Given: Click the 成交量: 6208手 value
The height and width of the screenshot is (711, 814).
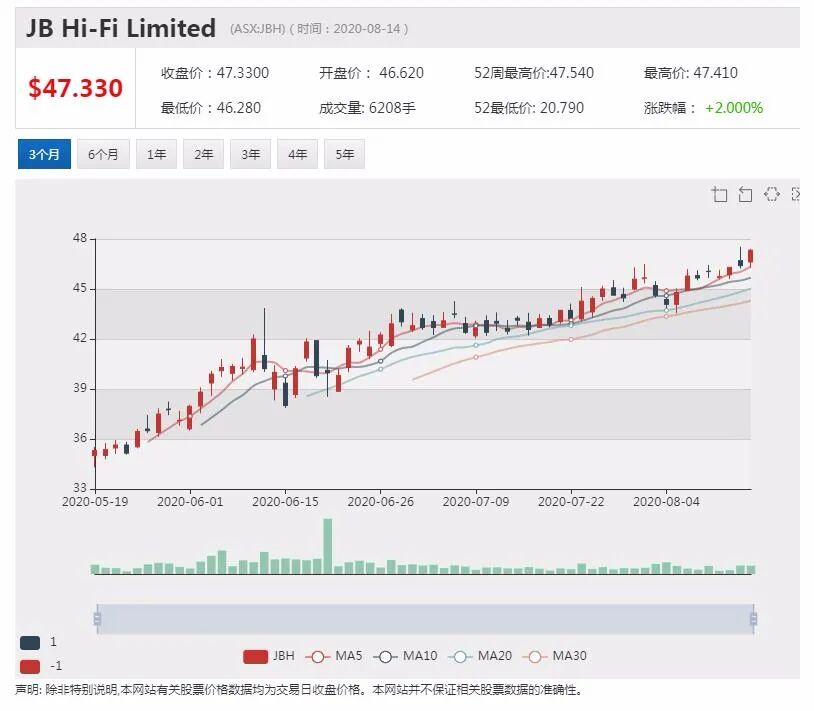Looking at the screenshot, I should point(367,108).
